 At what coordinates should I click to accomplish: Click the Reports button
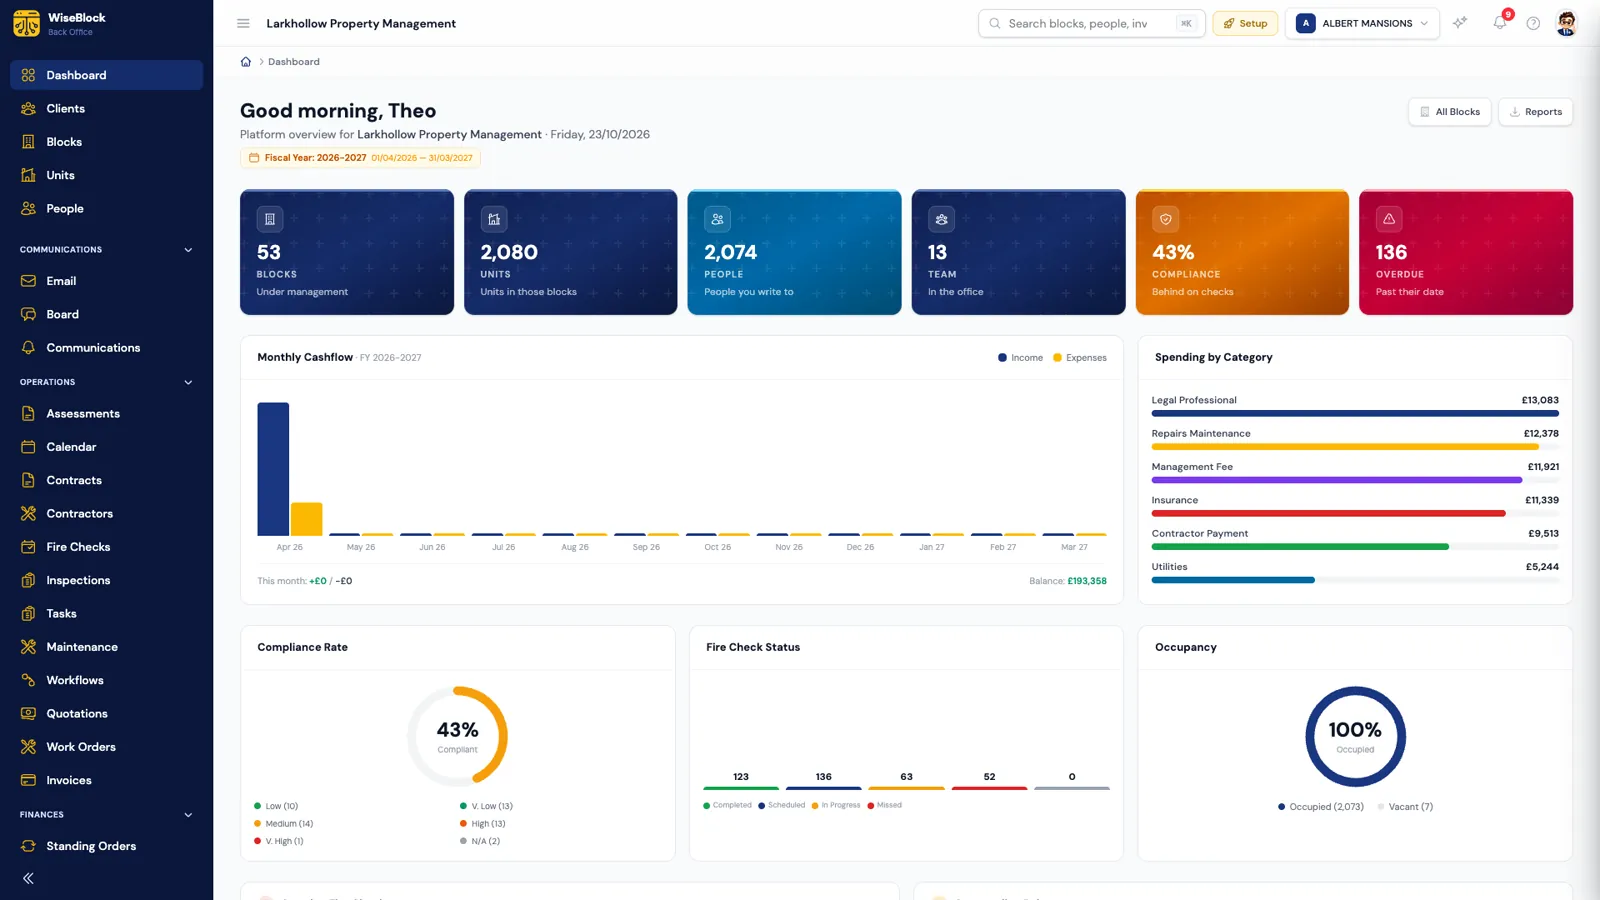tap(1535, 112)
